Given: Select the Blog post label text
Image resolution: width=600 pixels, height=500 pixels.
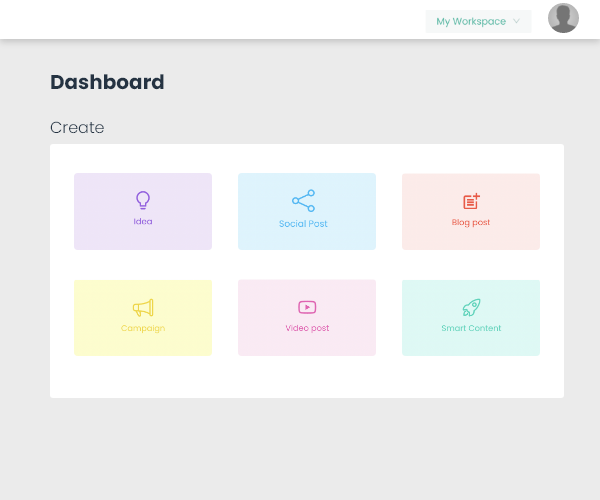Looking at the screenshot, I should pos(471,223).
